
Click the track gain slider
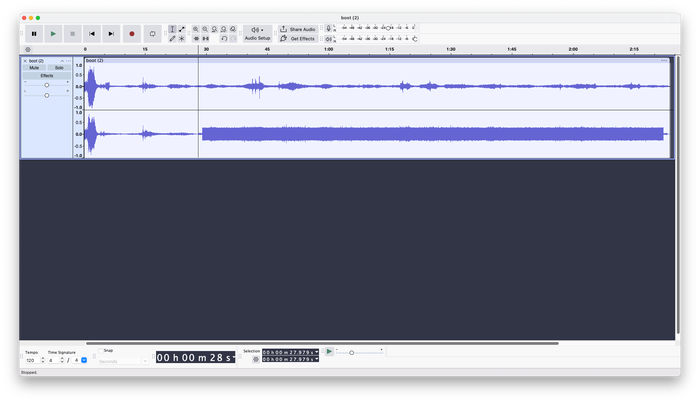click(47, 85)
